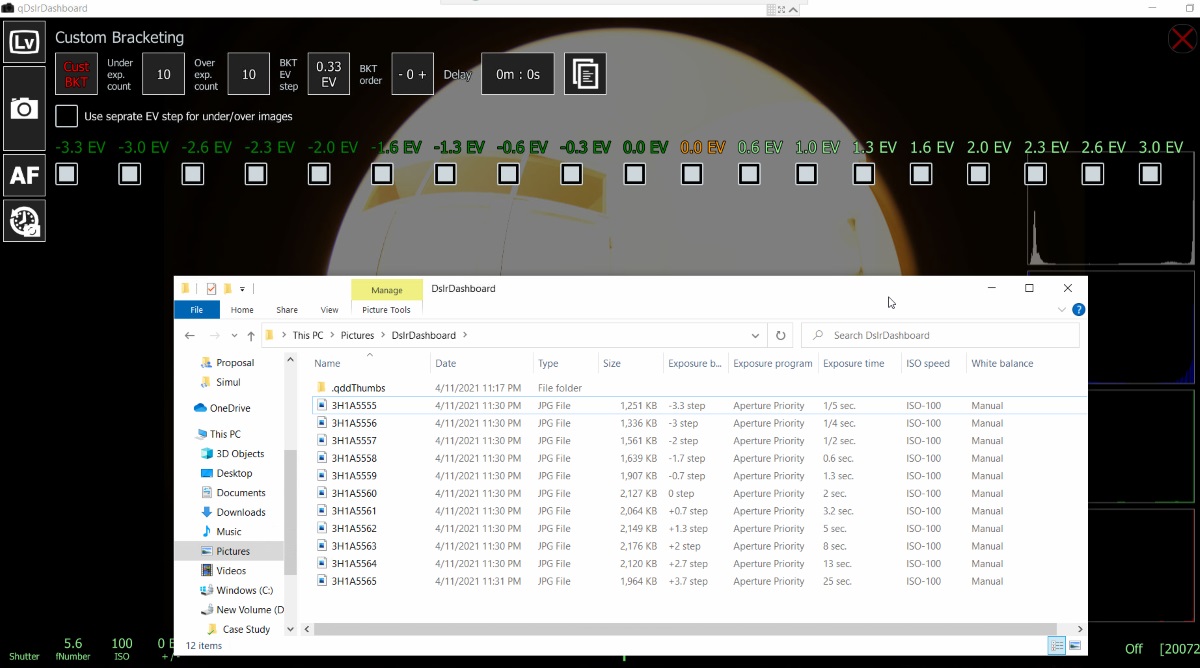Tick the -3.3 EV checkbox
The height and width of the screenshot is (668, 1200).
pyautogui.click(x=67, y=174)
